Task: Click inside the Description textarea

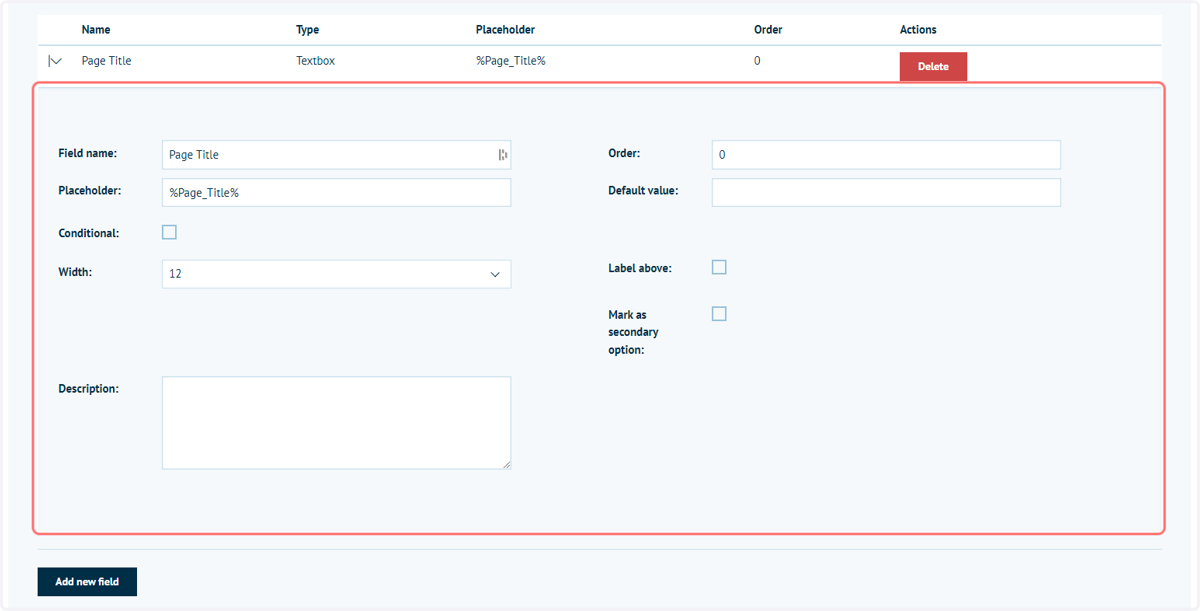Action: click(336, 423)
